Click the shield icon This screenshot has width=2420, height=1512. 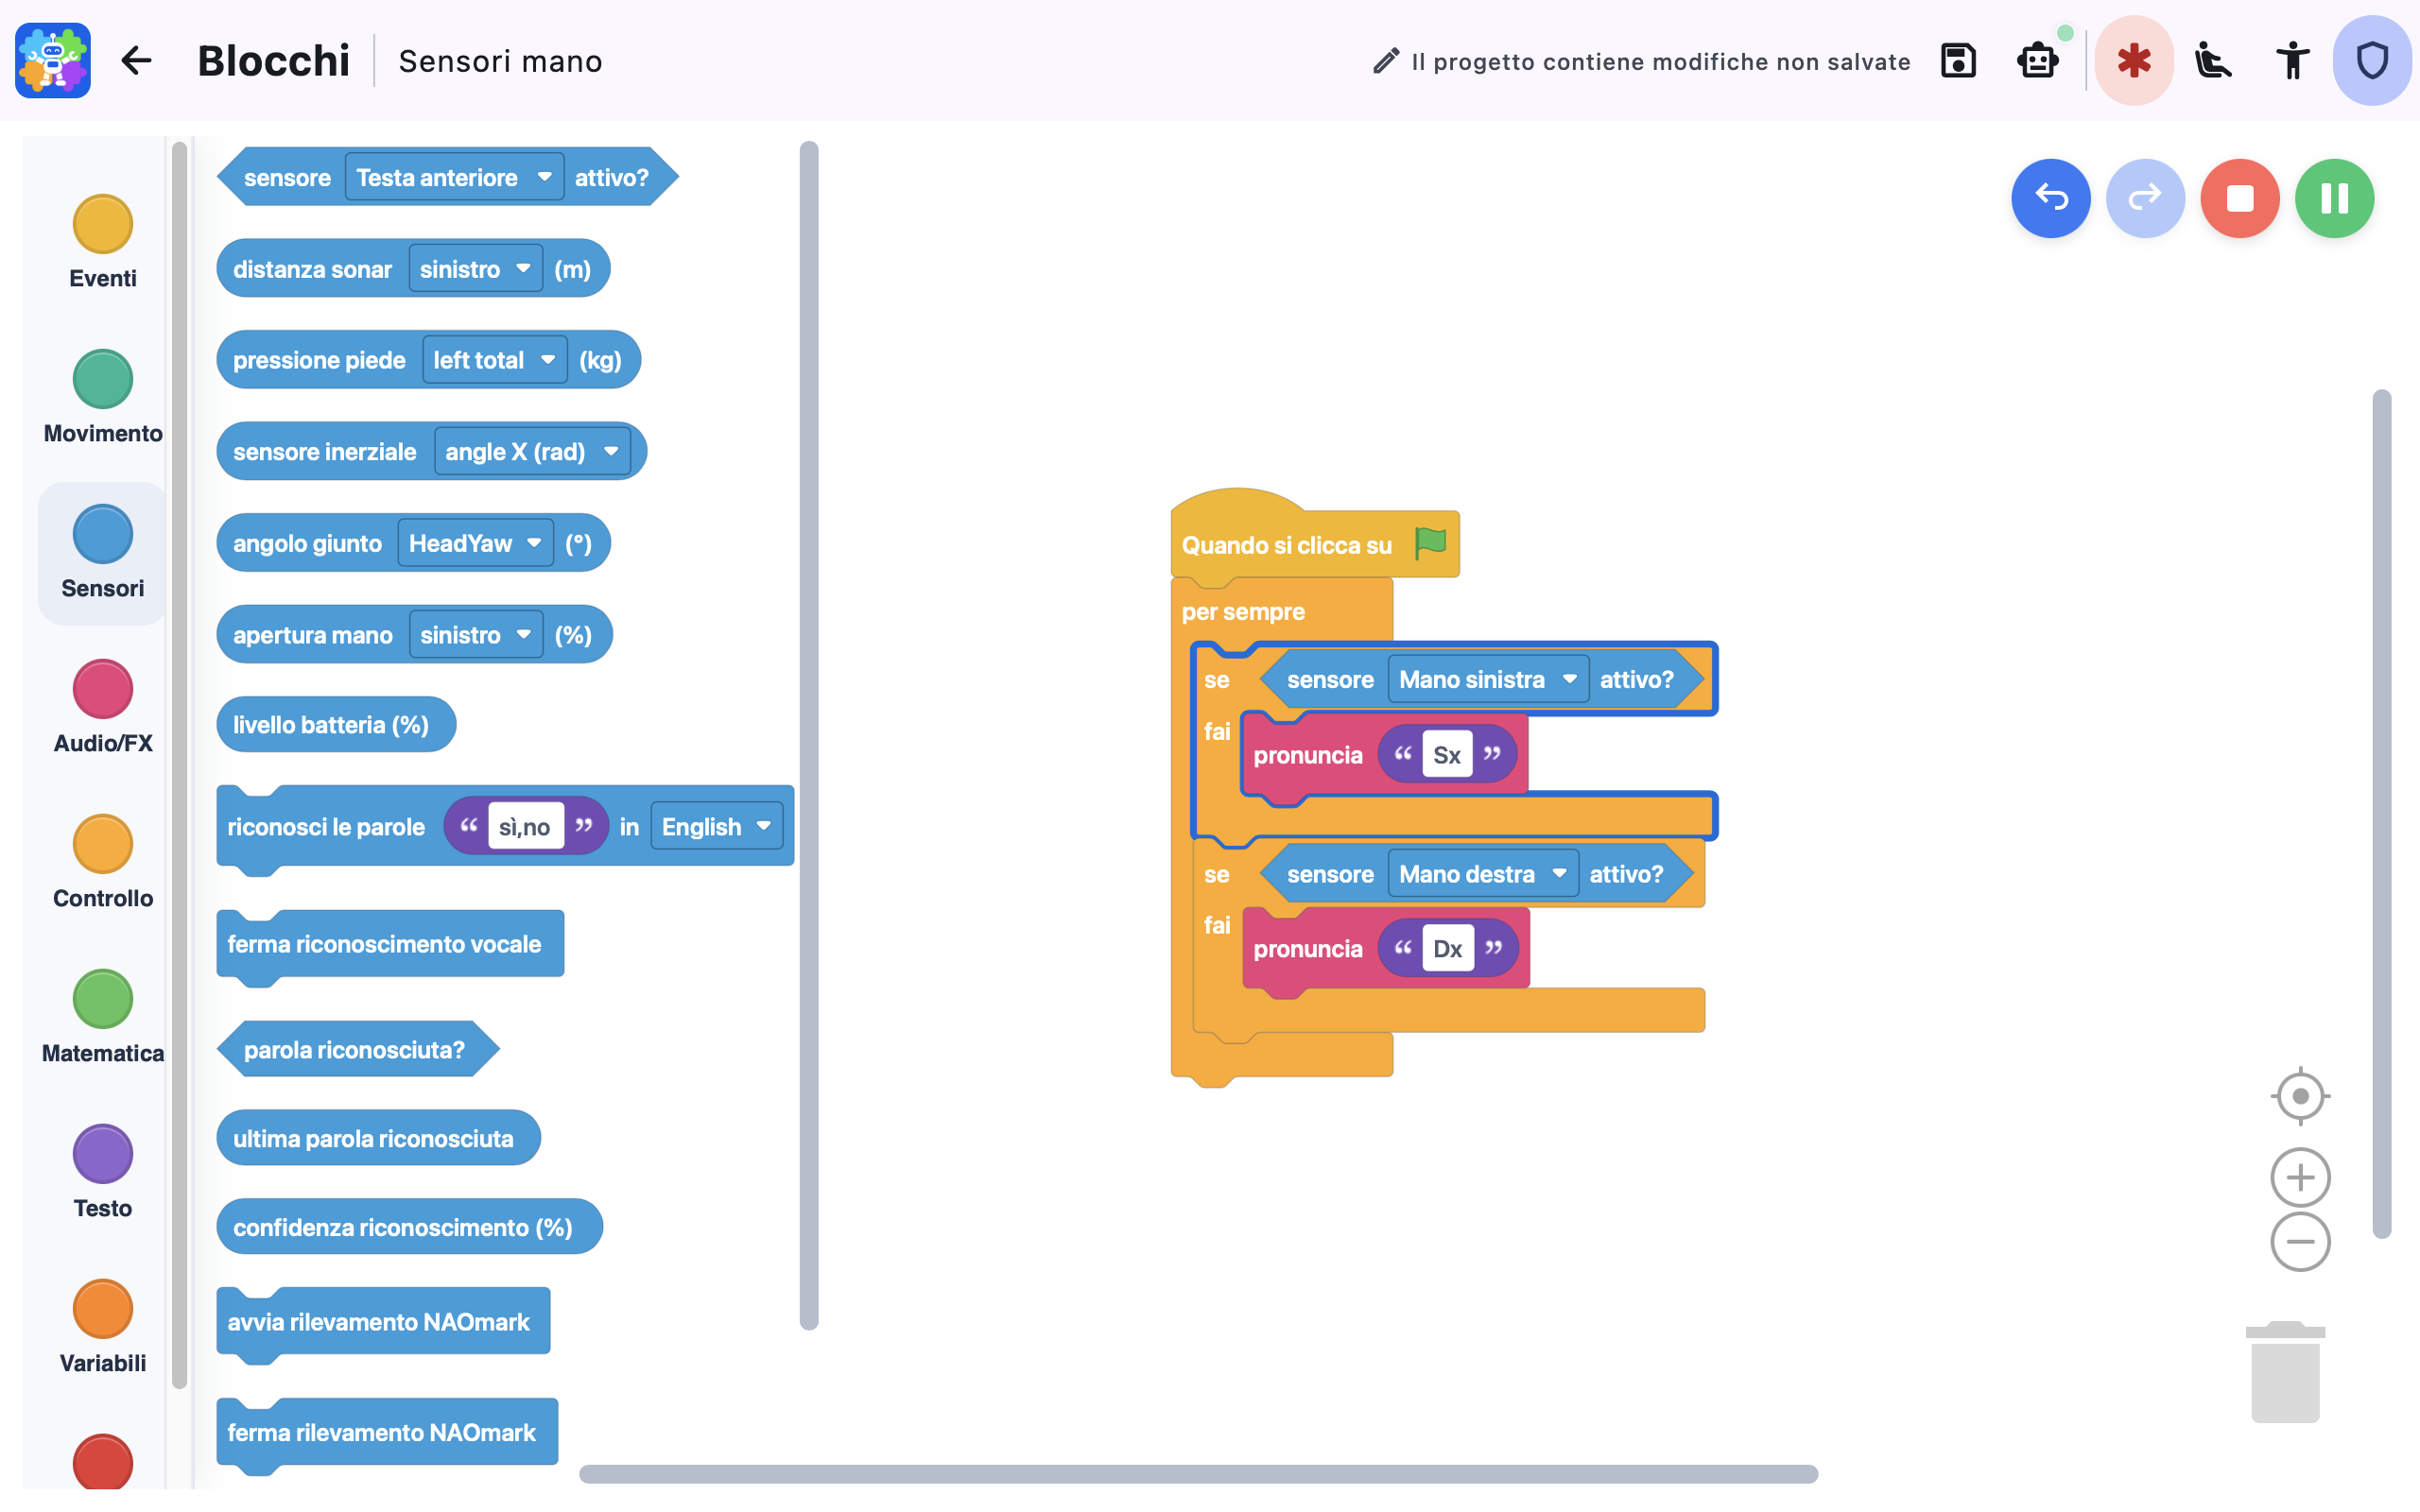click(x=2372, y=60)
